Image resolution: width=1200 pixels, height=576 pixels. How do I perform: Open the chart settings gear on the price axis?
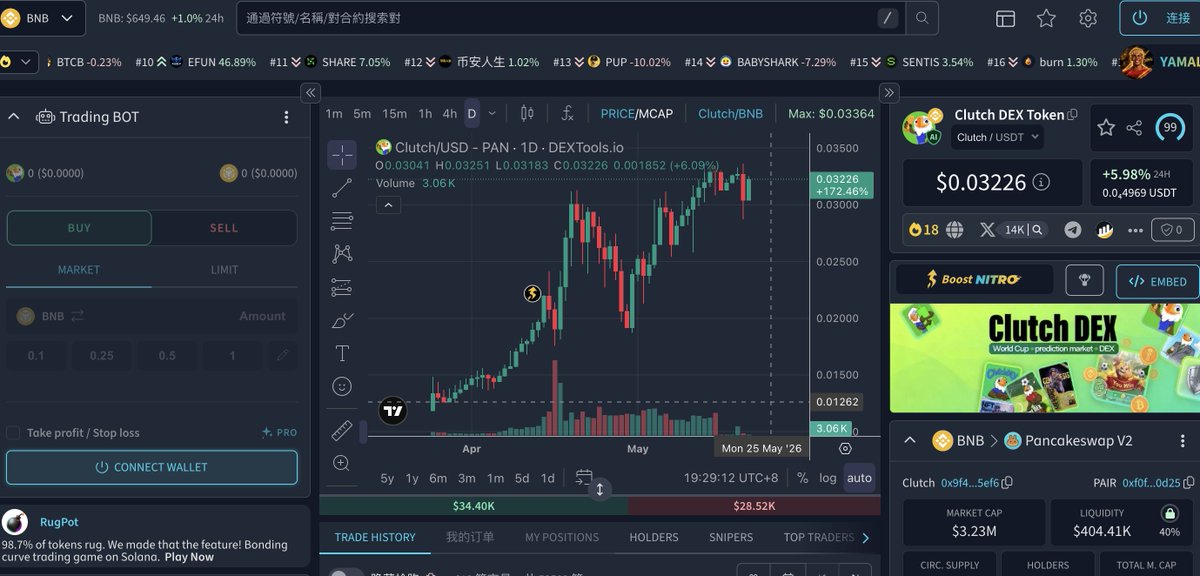click(845, 449)
